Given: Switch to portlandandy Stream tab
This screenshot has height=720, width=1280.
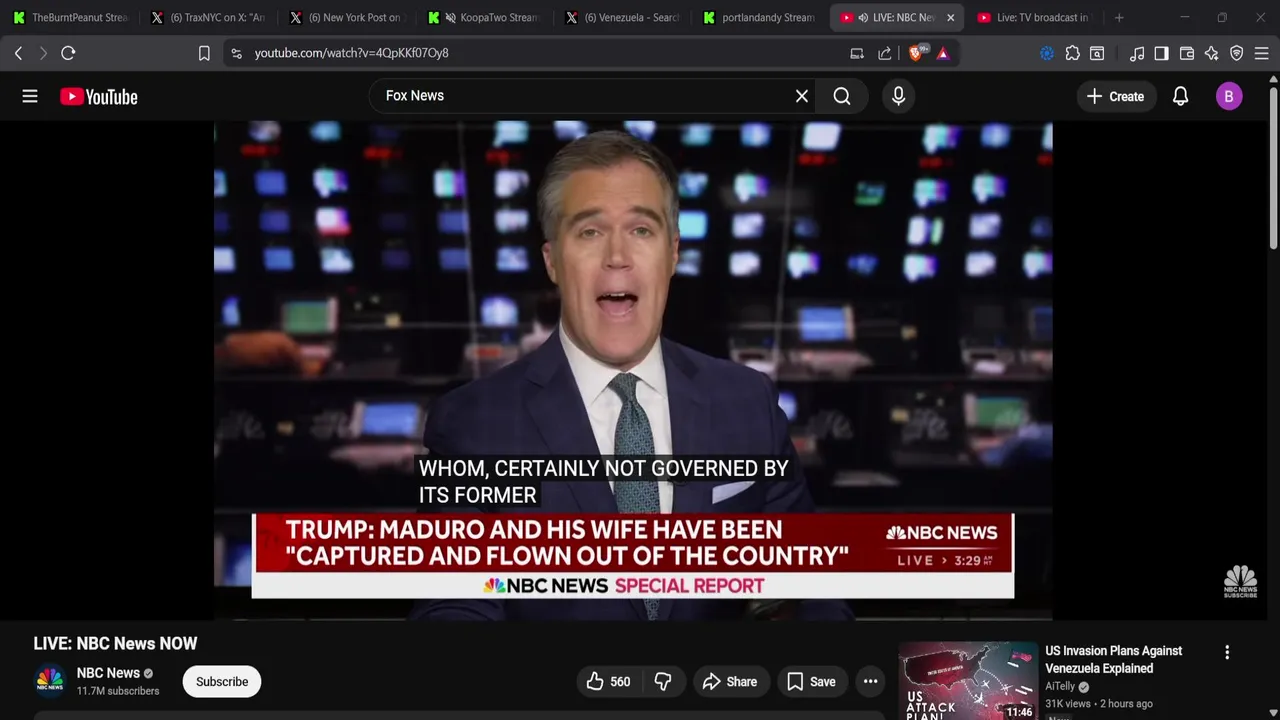Looking at the screenshot, I should tap(760, 18).
